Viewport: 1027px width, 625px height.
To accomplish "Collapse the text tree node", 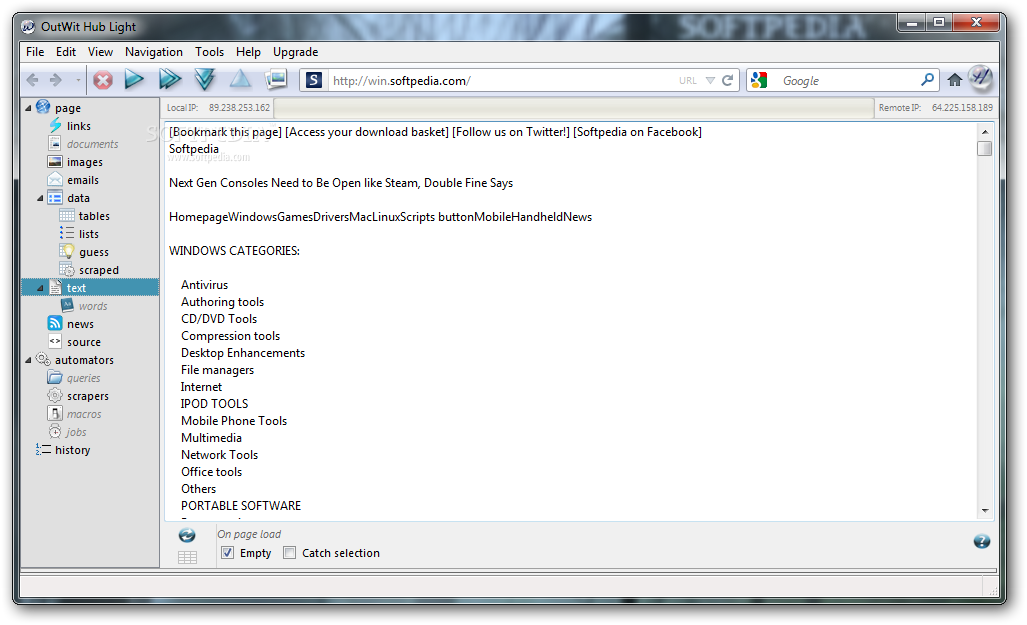I will click(x=40, y=288).
